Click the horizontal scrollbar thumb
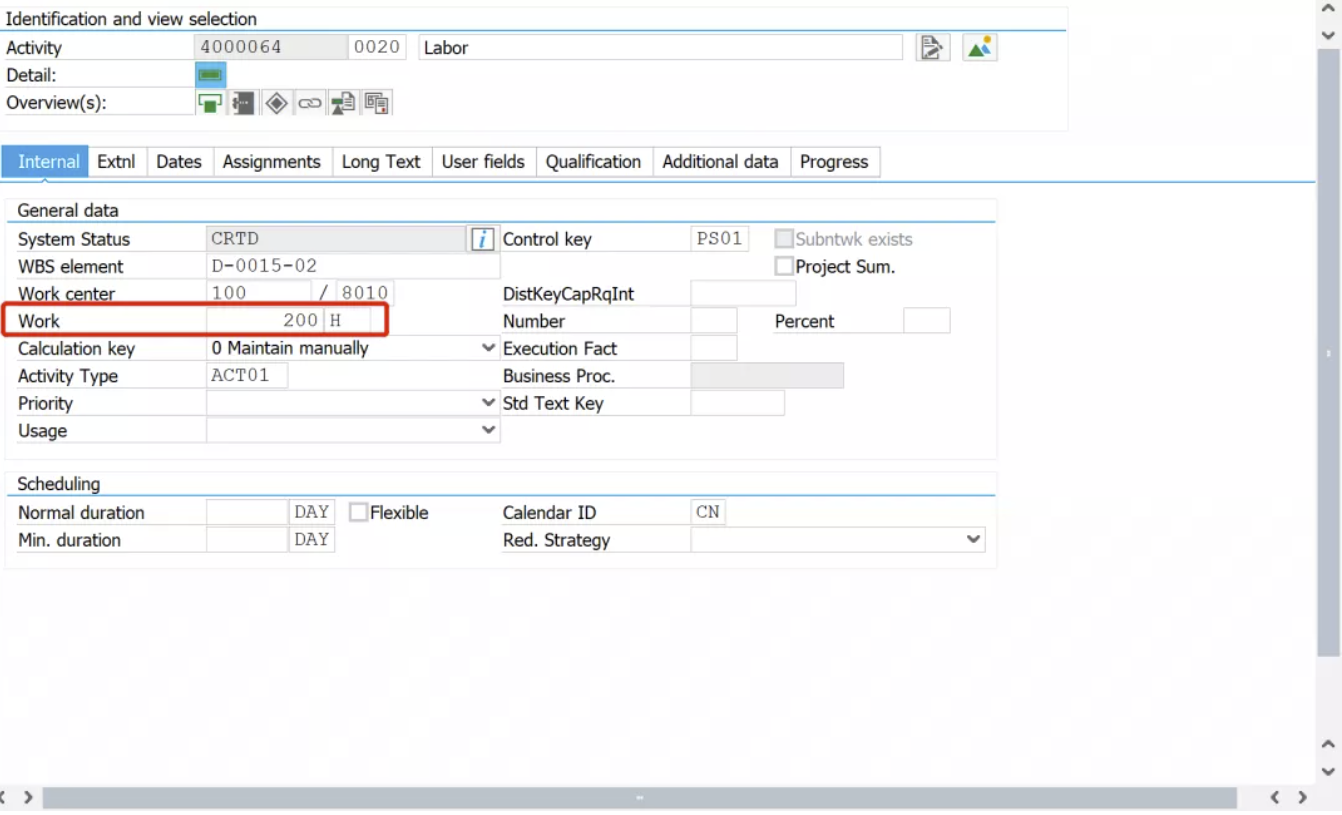1342x815 pixels. [x=639, y=797]
